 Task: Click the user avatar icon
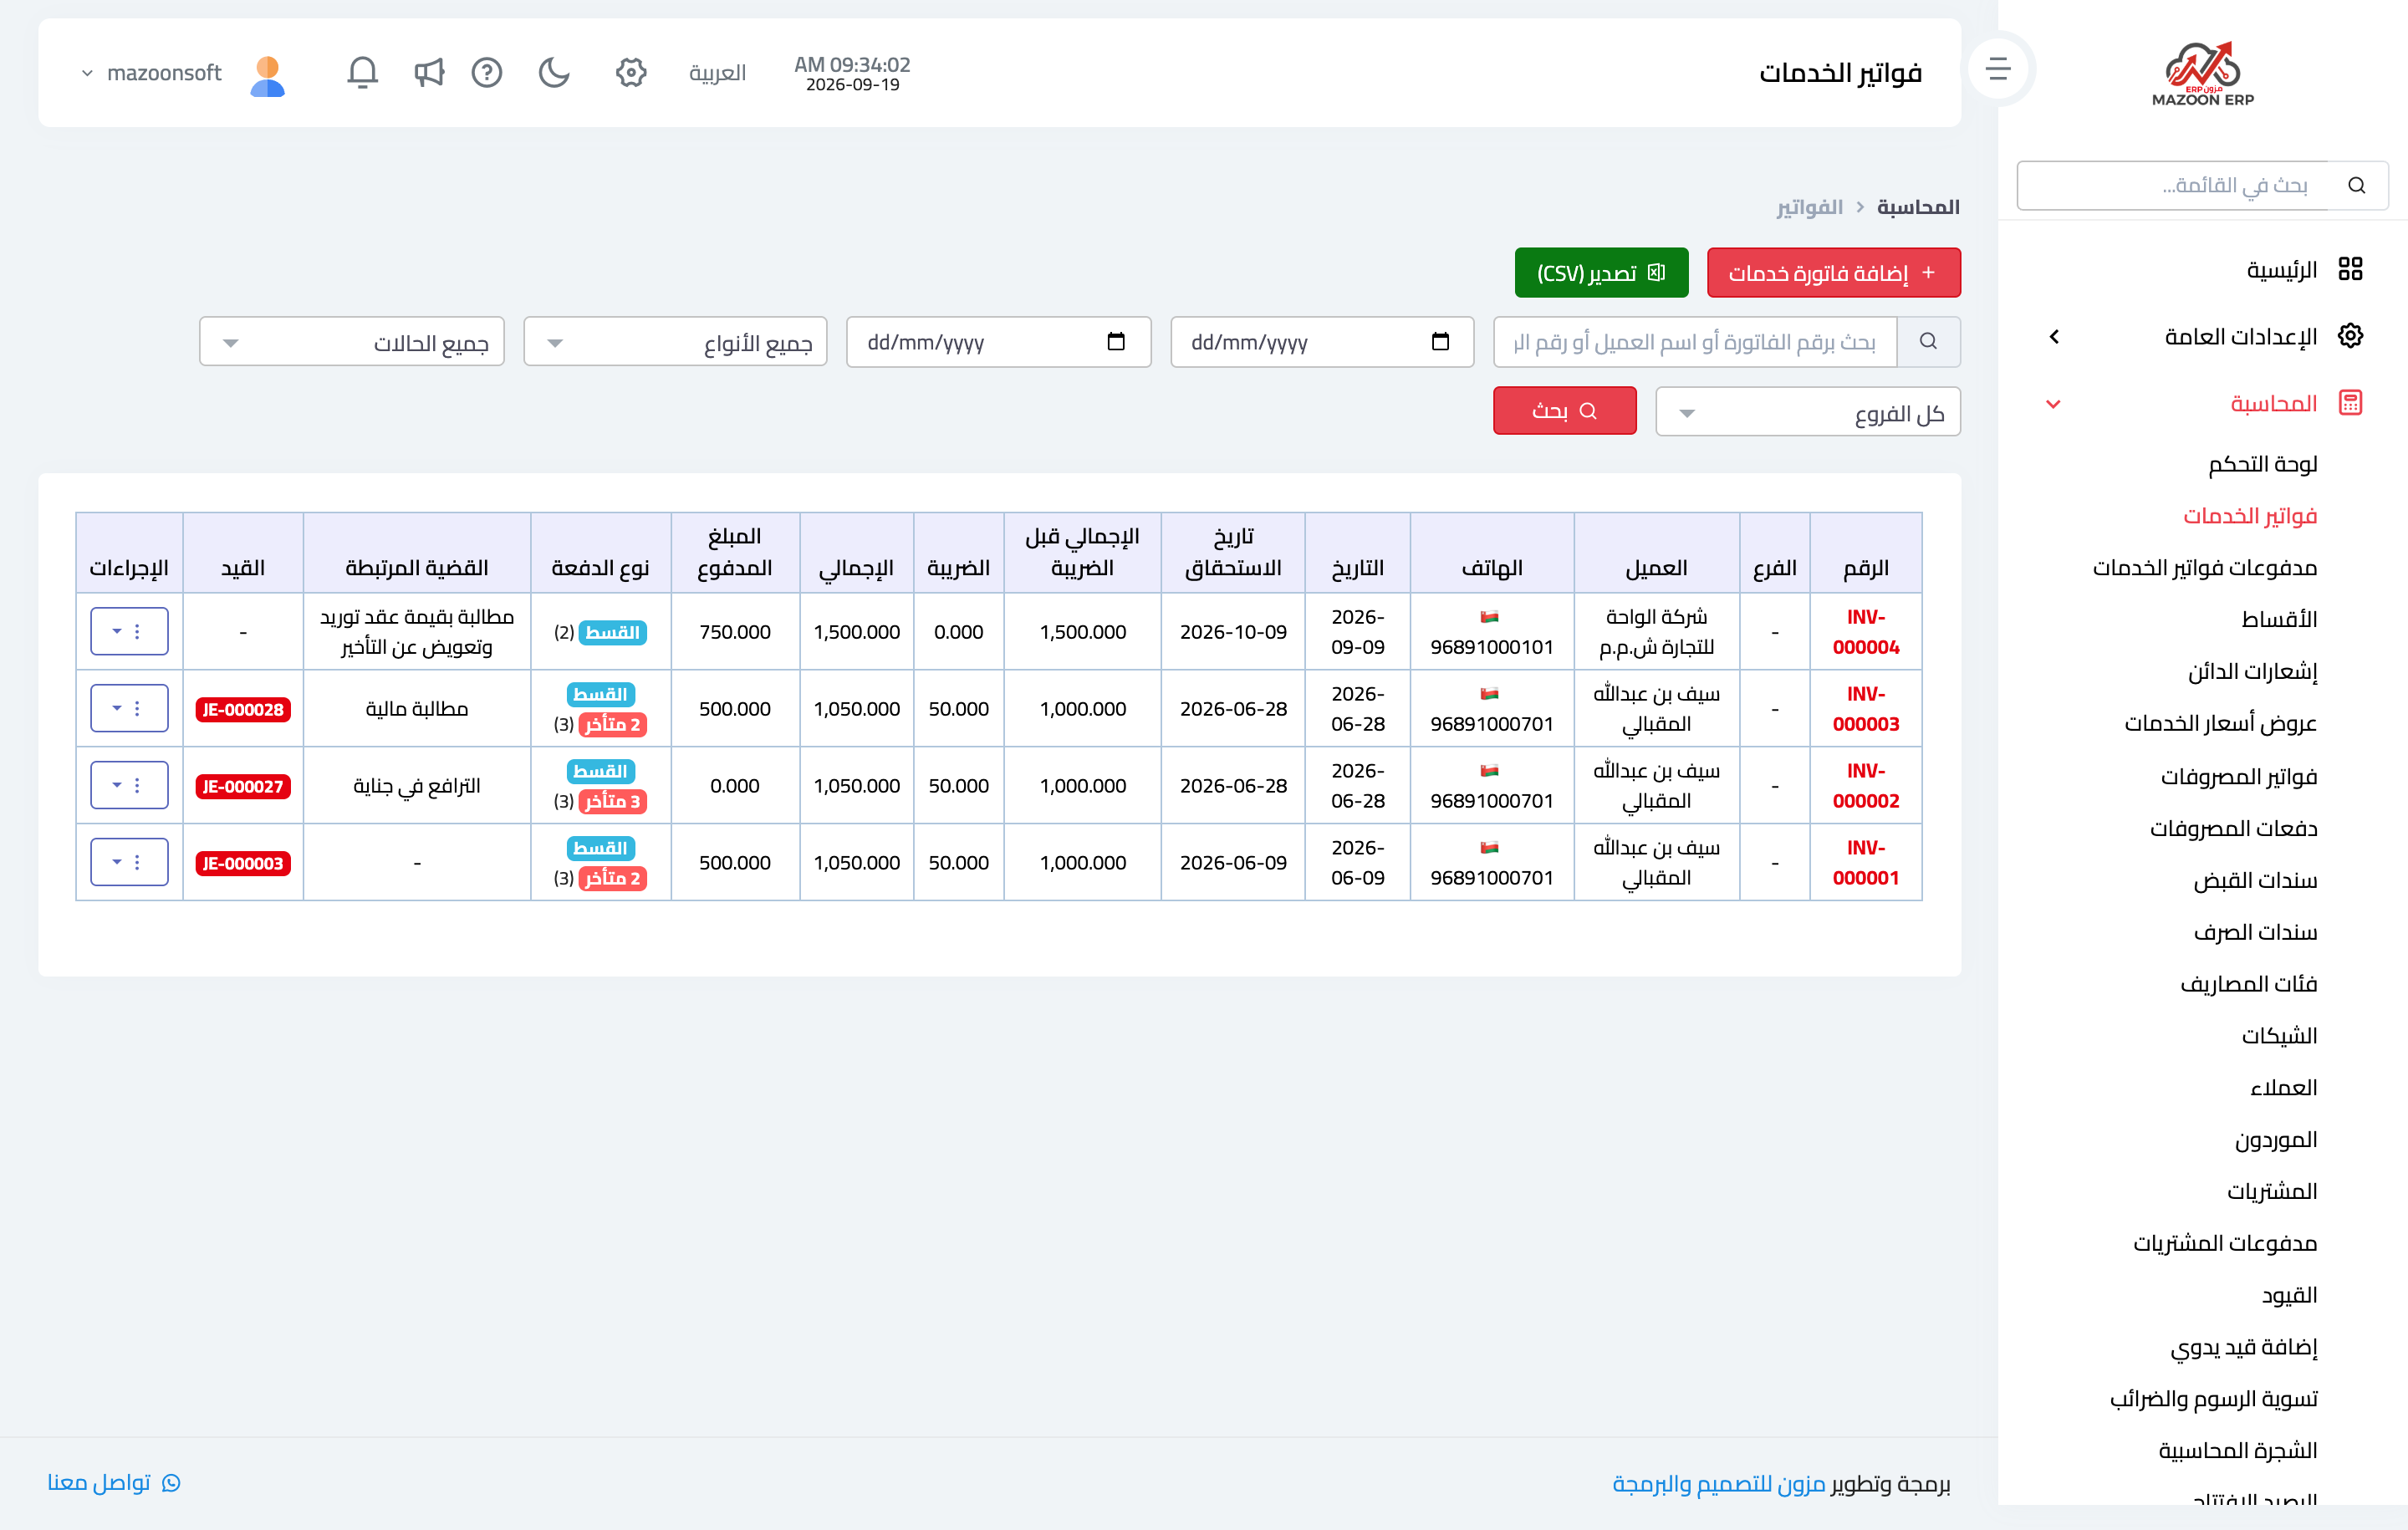coord(267,75)
